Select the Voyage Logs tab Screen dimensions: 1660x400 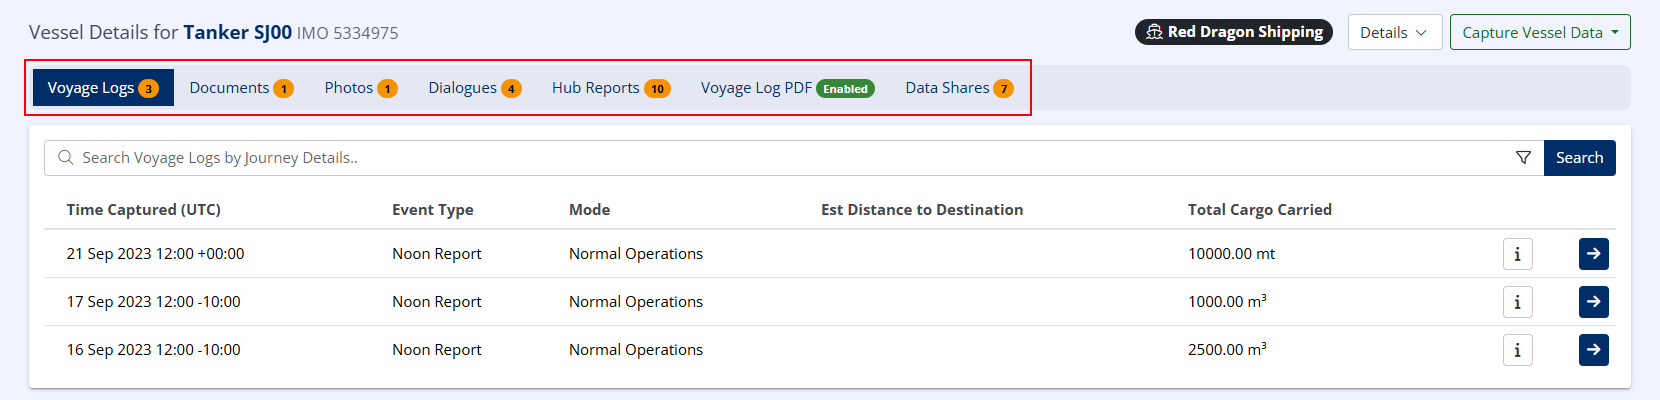click(103, 88)
